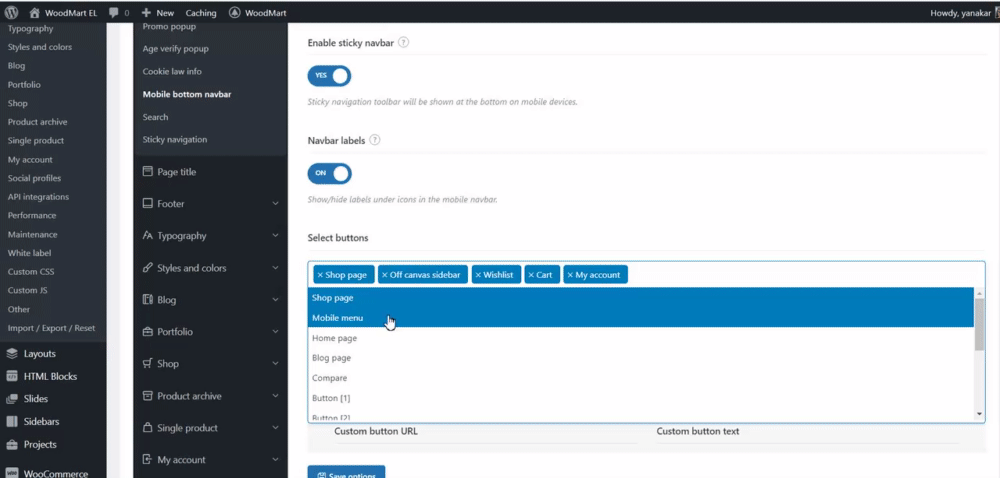Click the Portfolio section icon
This screenshot has width=1000, height=478.
[x=148, y=332]
